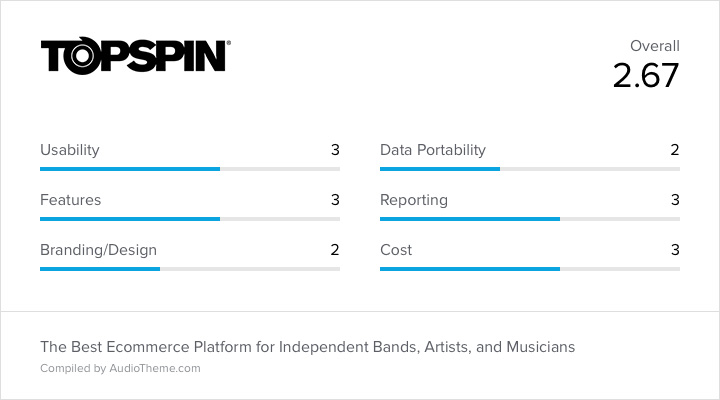Click the Data Portability rating bar

click(530, 169)
